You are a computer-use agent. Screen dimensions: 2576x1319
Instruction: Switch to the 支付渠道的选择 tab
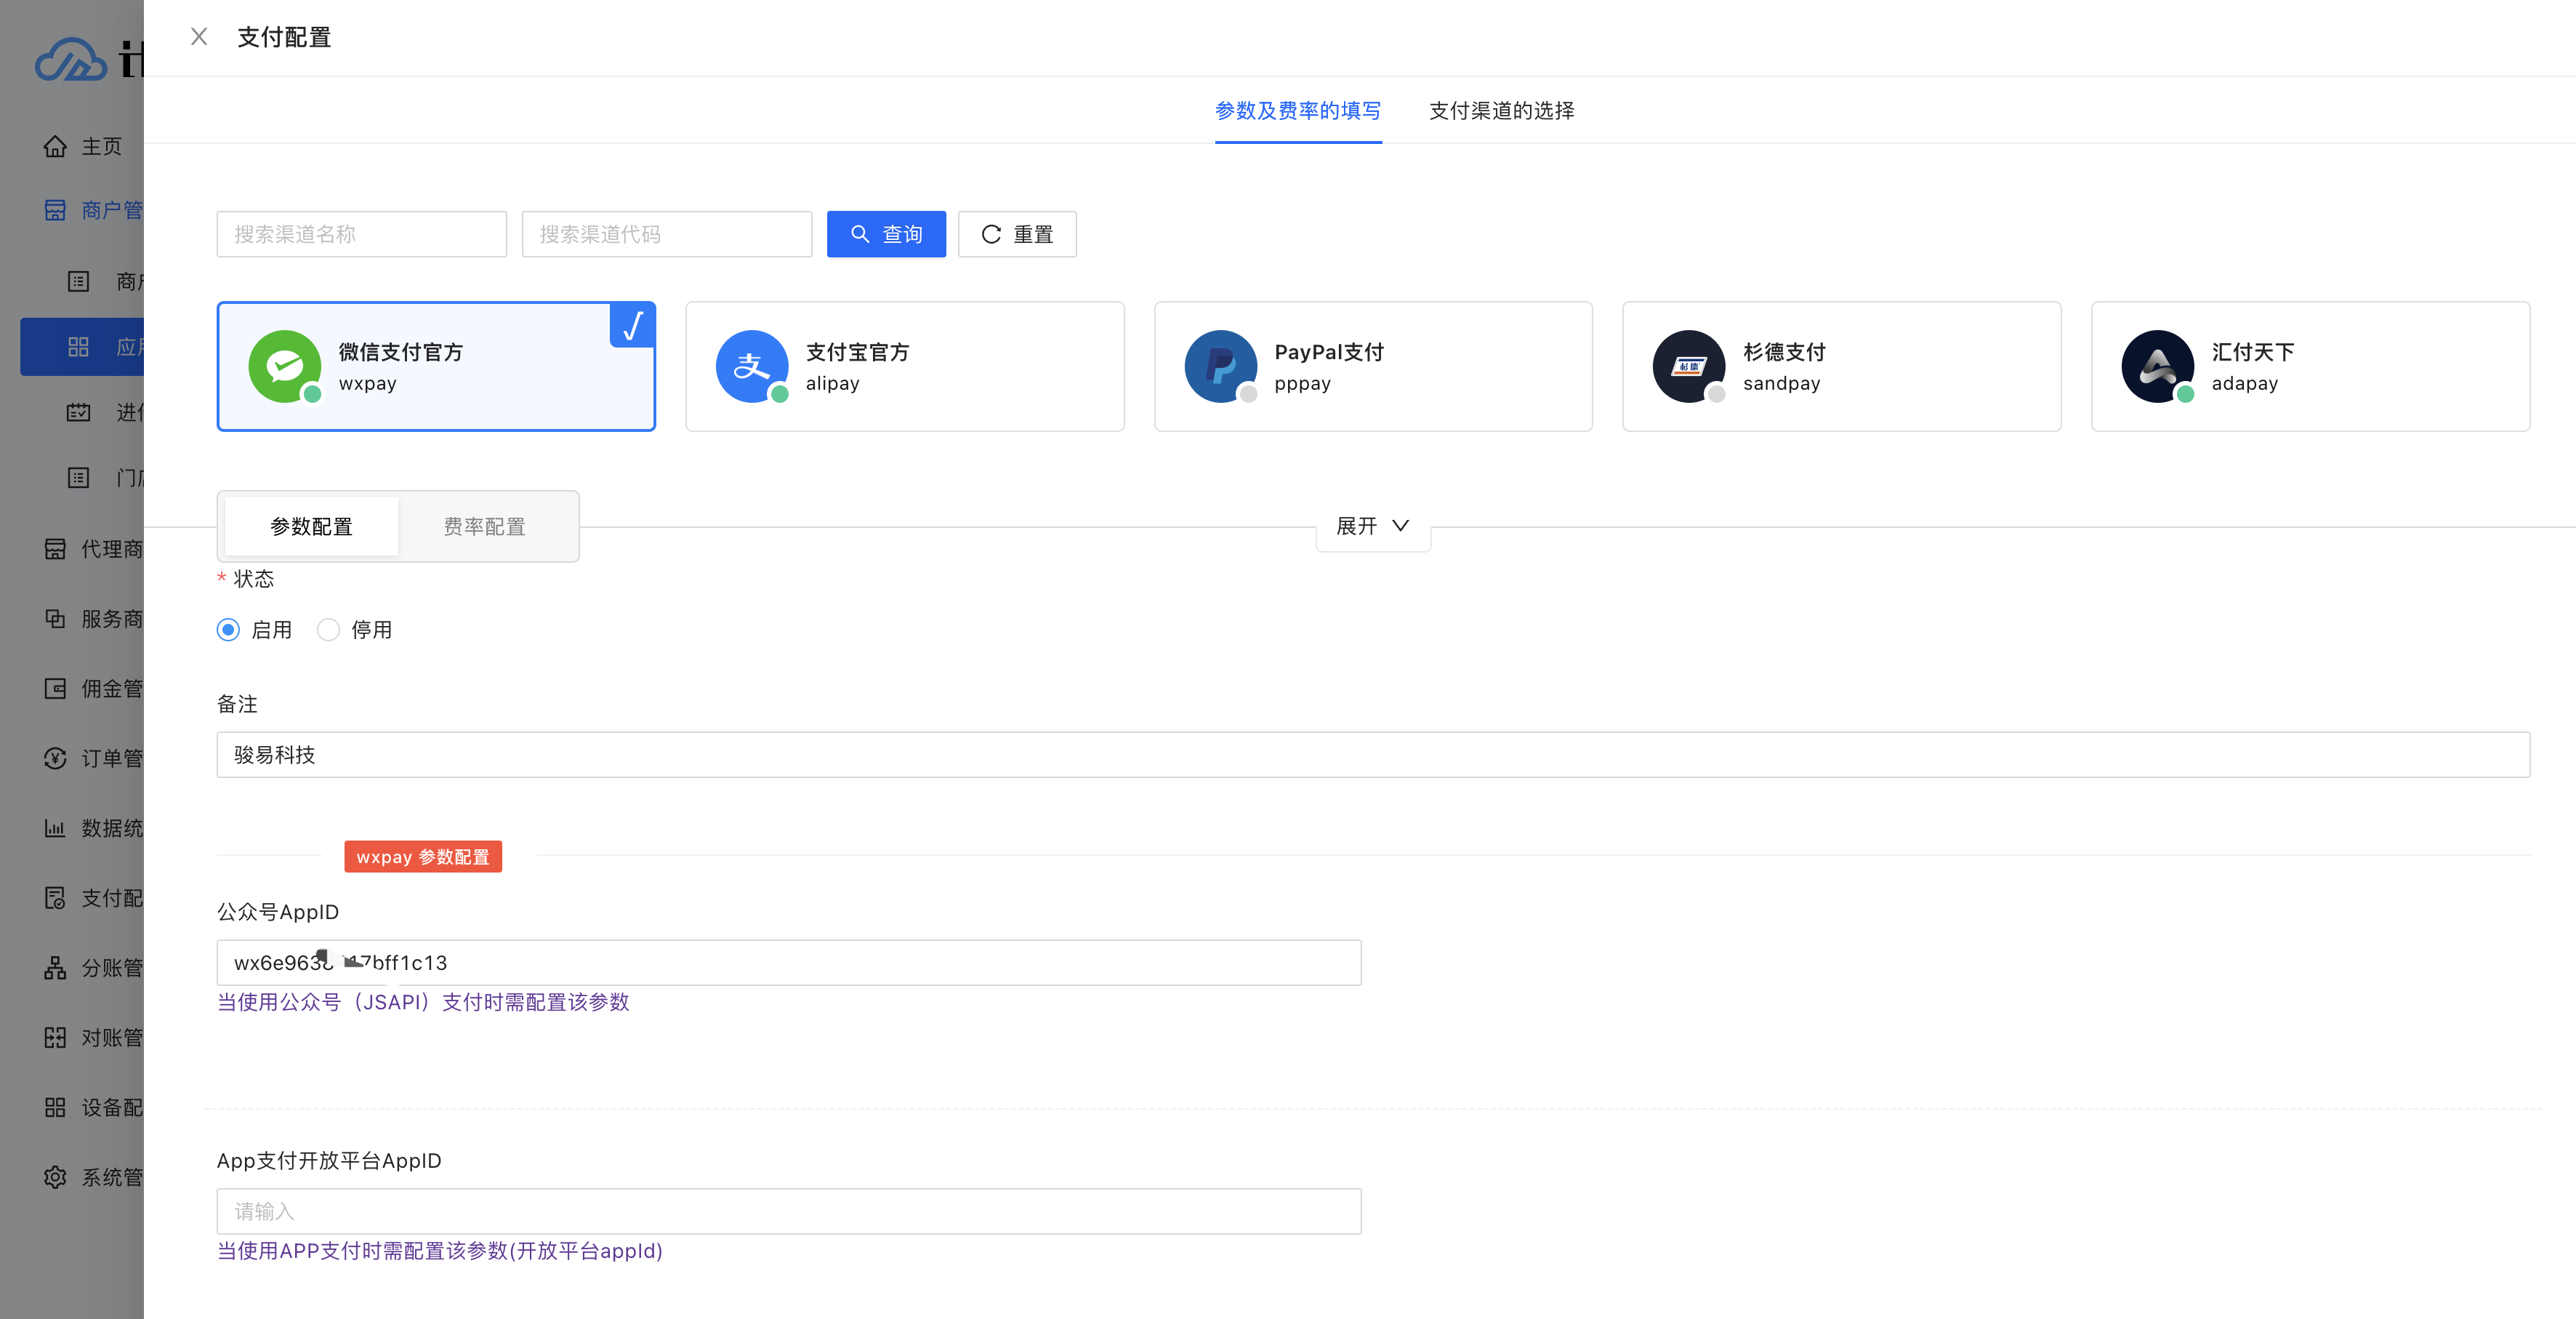tap(1501, 111)
